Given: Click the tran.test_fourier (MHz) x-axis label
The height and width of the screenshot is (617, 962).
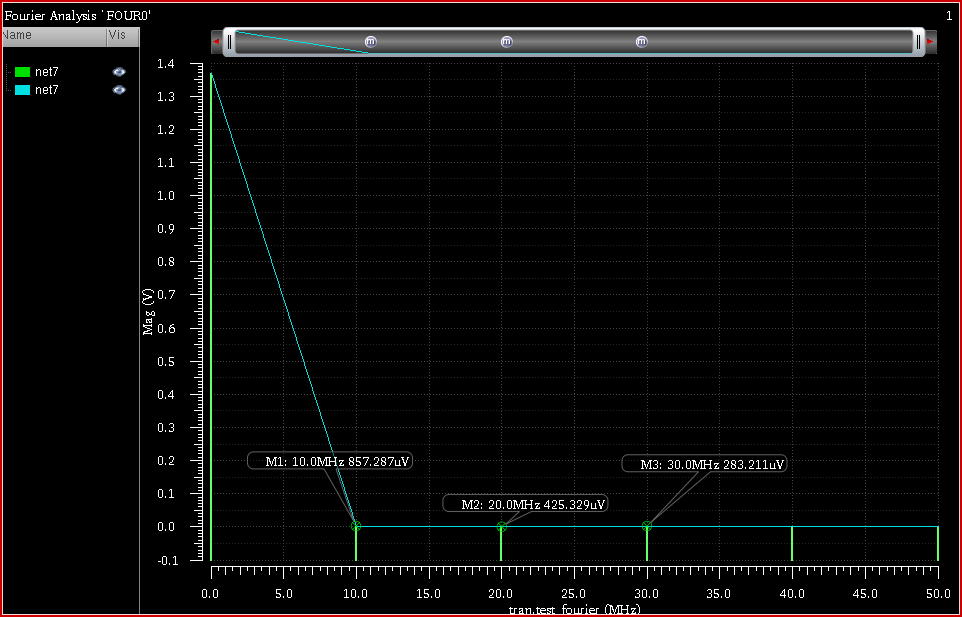Looking at the screenshot, I should click(575, 611).
